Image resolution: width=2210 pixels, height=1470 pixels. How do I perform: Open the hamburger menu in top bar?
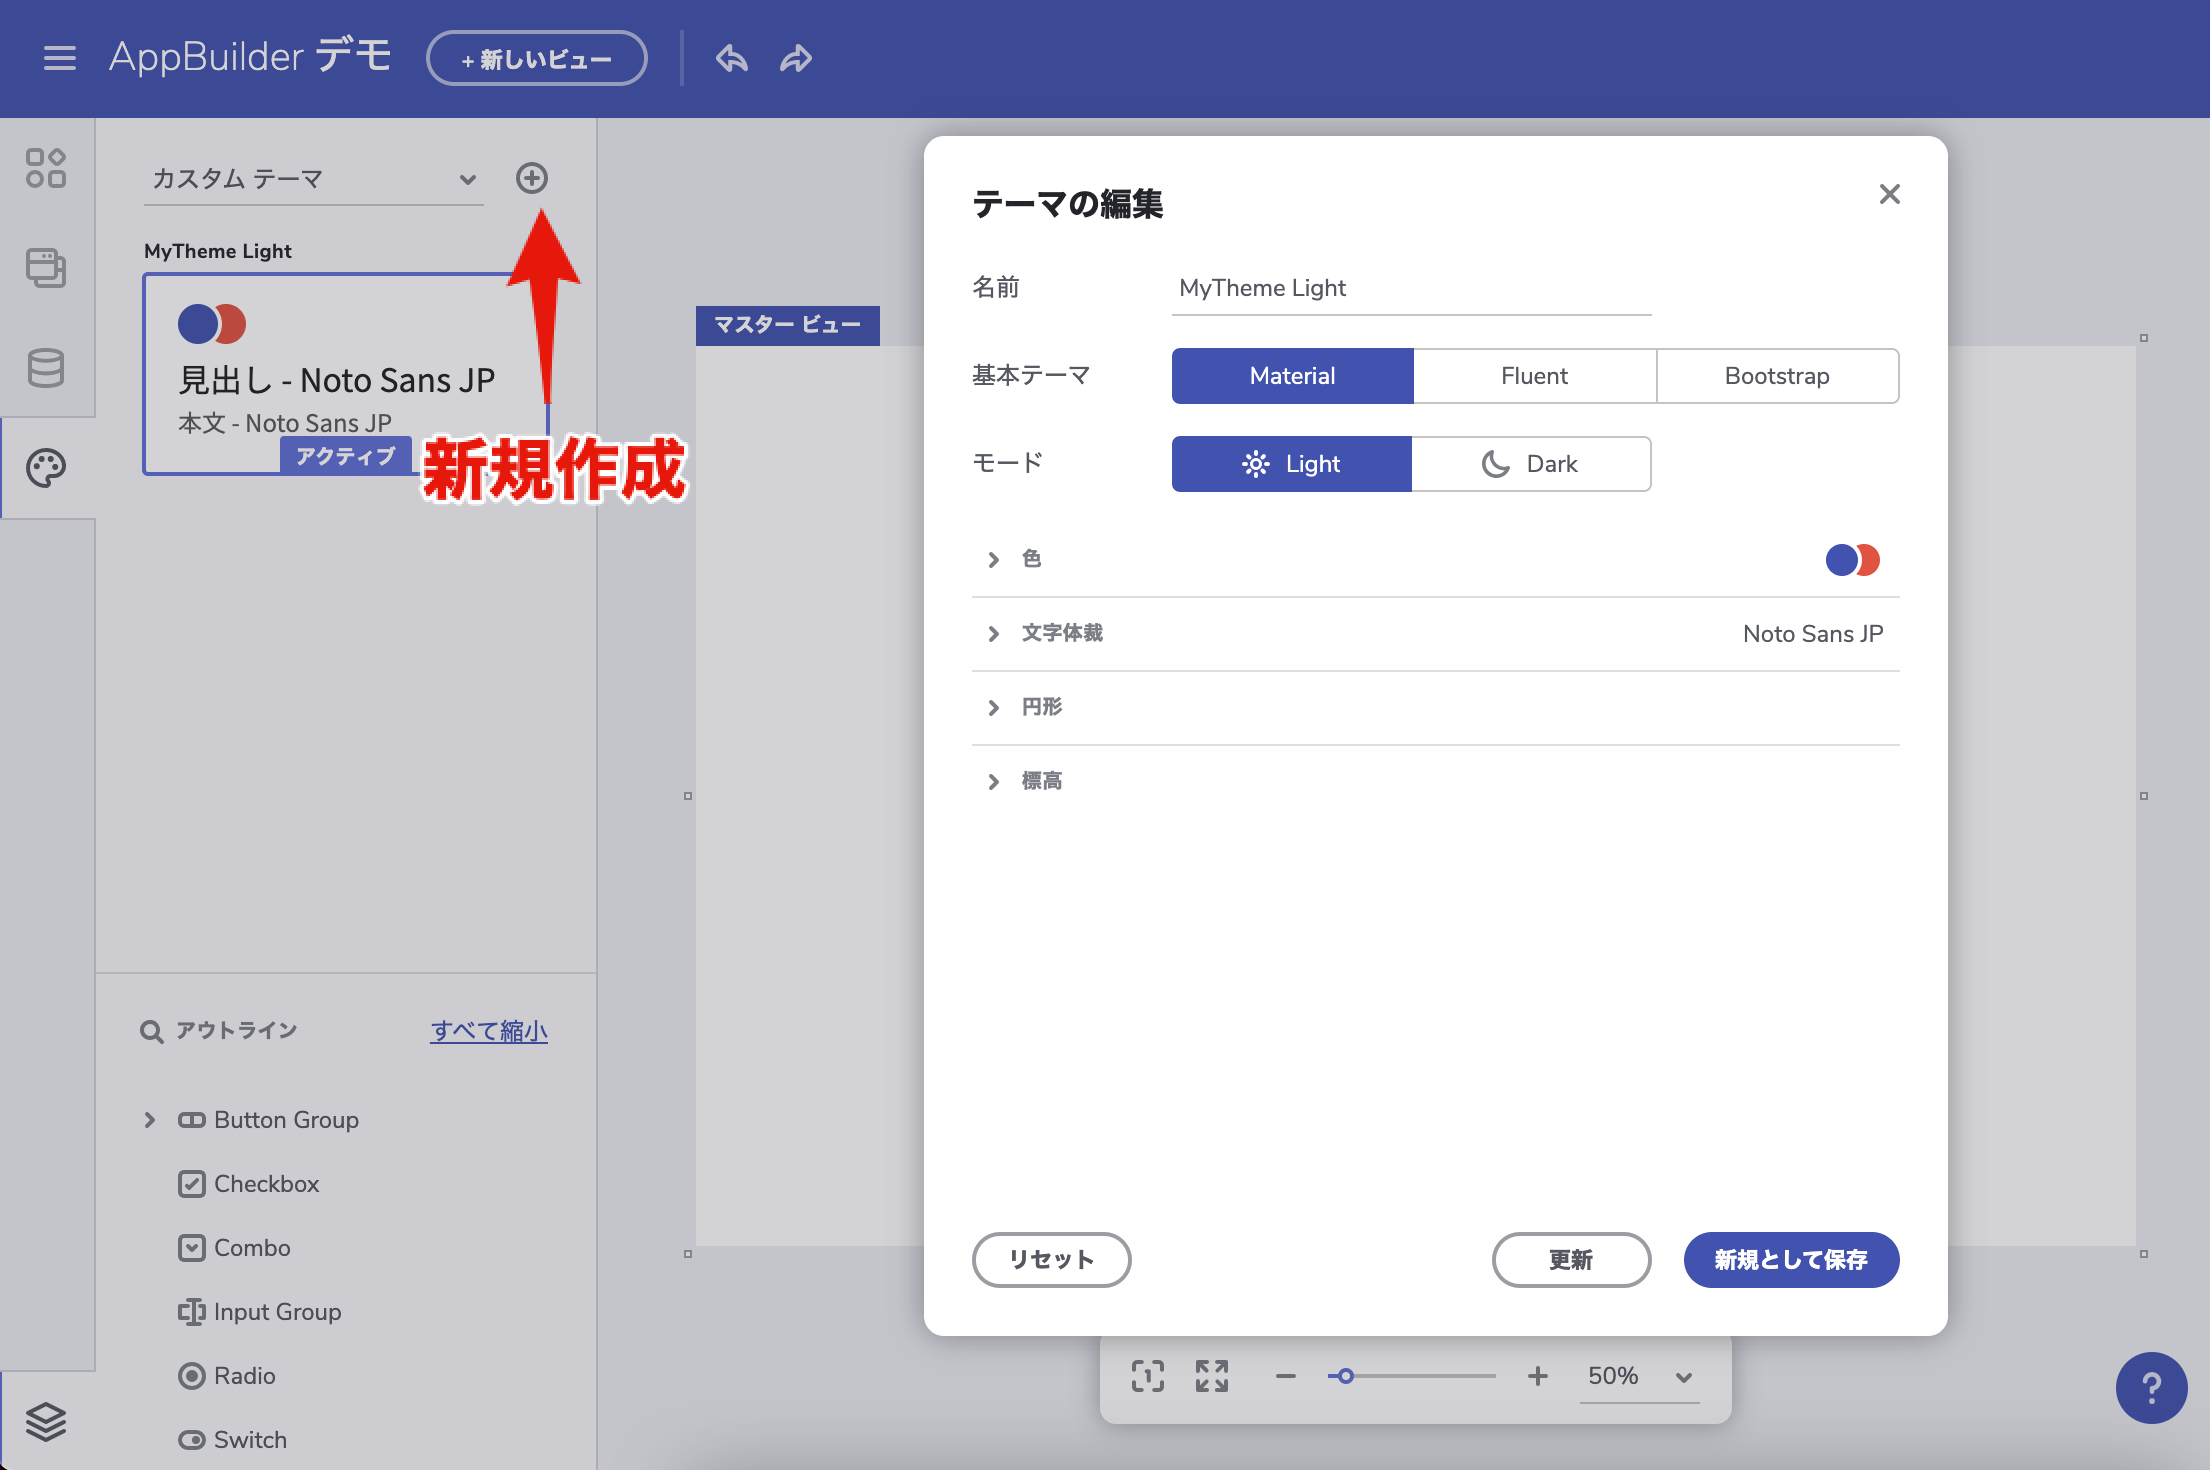(x=59, y=58)
